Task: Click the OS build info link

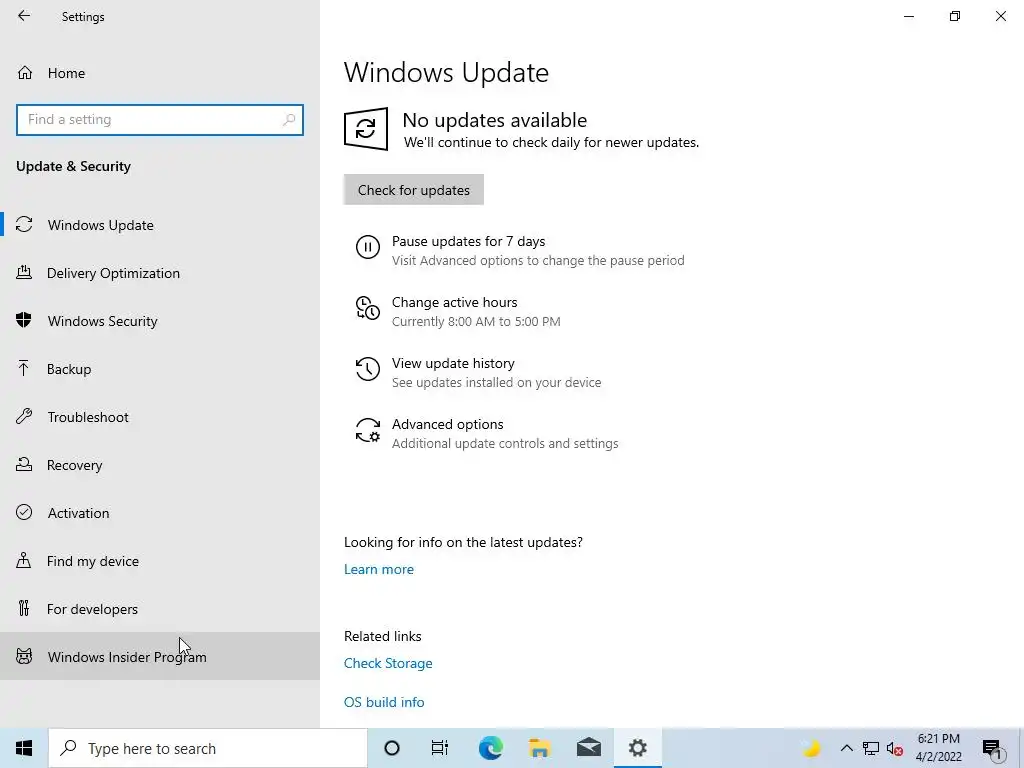Action: [384, 702]
